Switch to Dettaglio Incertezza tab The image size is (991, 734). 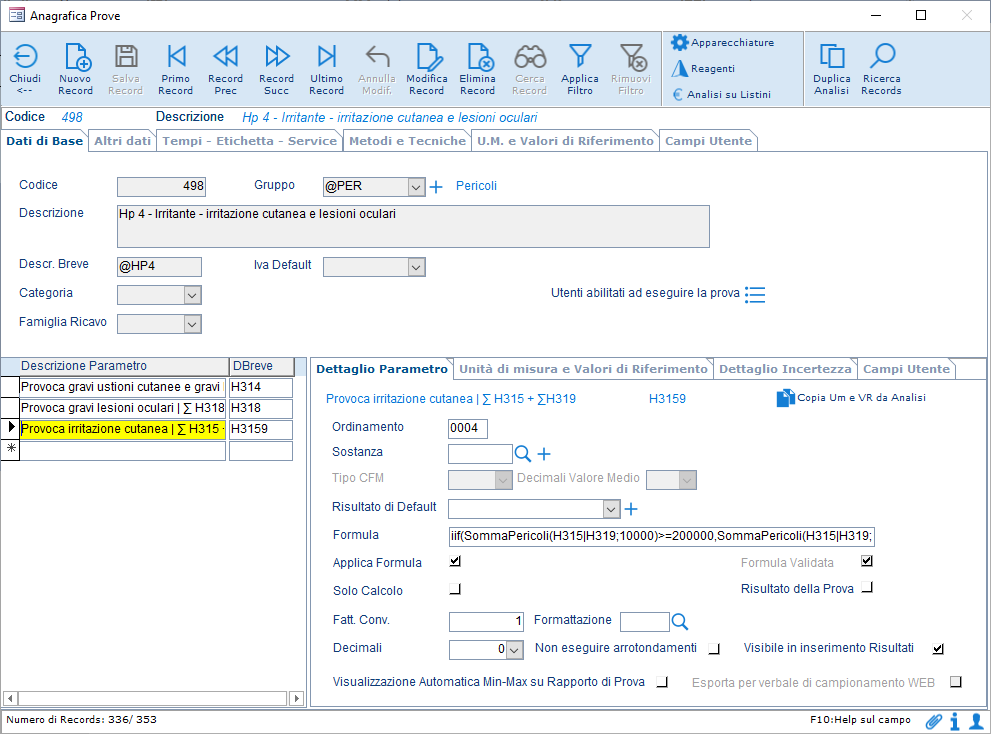[785, 369]
